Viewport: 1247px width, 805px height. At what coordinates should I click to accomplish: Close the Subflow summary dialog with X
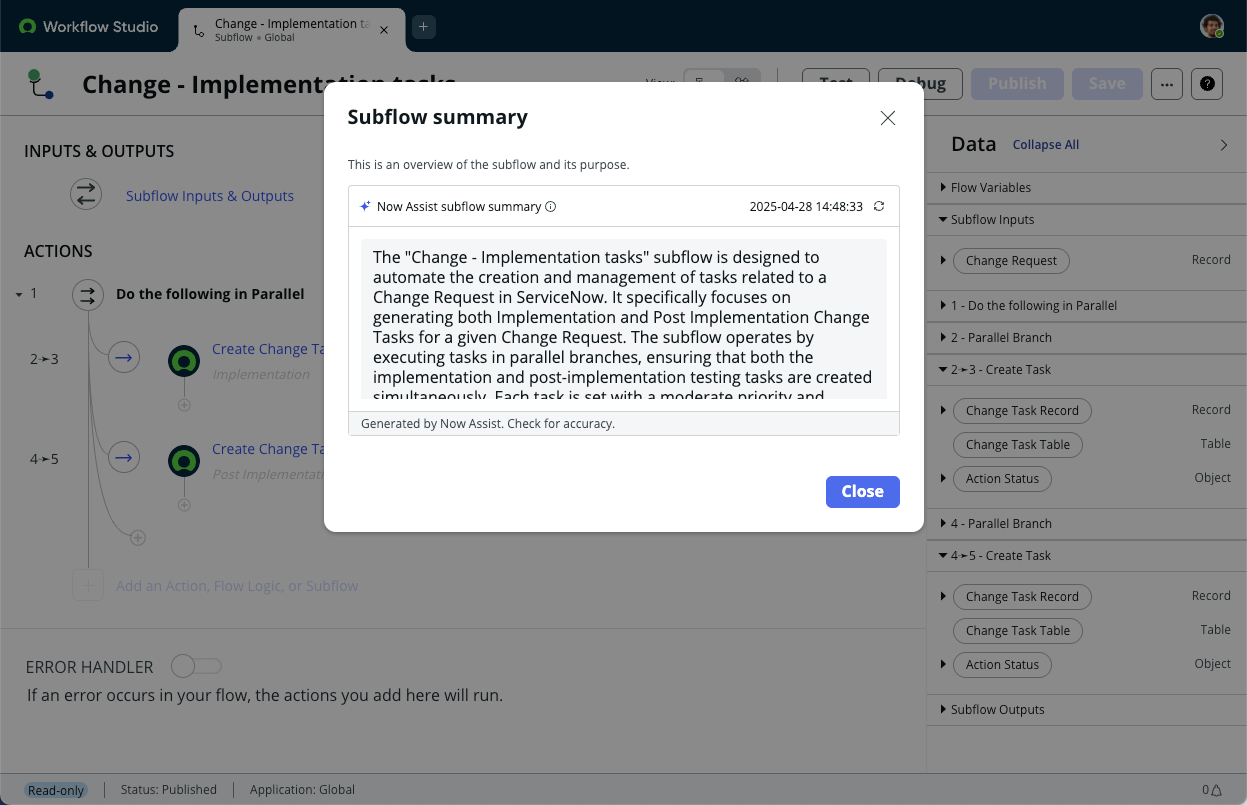point(887,118)
